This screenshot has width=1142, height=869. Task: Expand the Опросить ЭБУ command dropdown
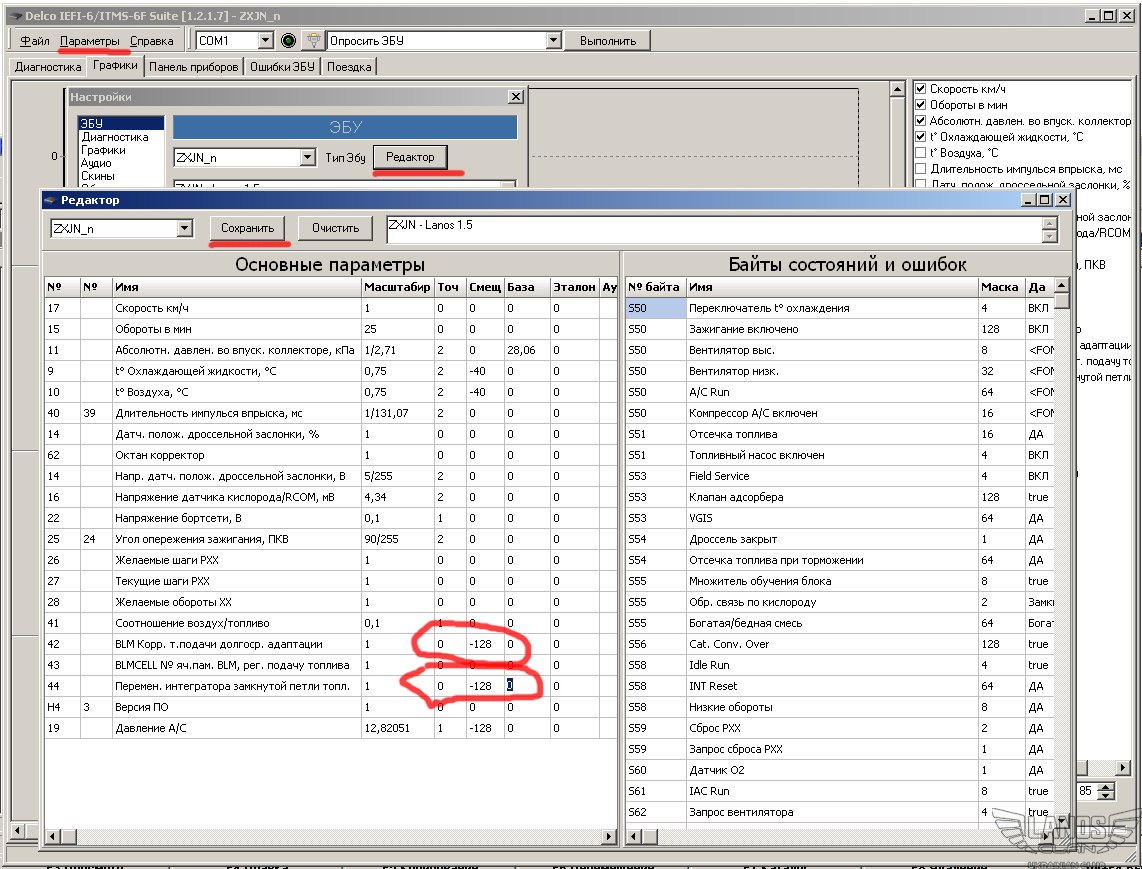point(554,41)
